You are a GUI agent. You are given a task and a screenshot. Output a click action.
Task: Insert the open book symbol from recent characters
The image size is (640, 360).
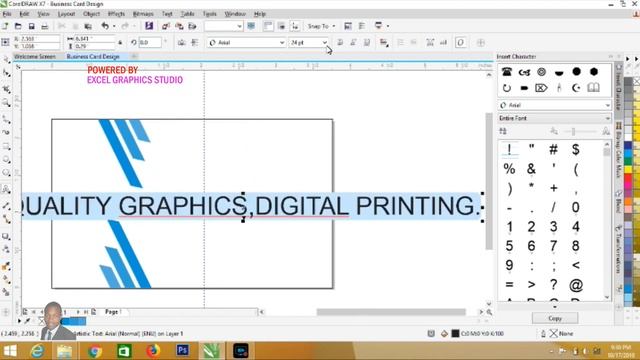[593, 87]
